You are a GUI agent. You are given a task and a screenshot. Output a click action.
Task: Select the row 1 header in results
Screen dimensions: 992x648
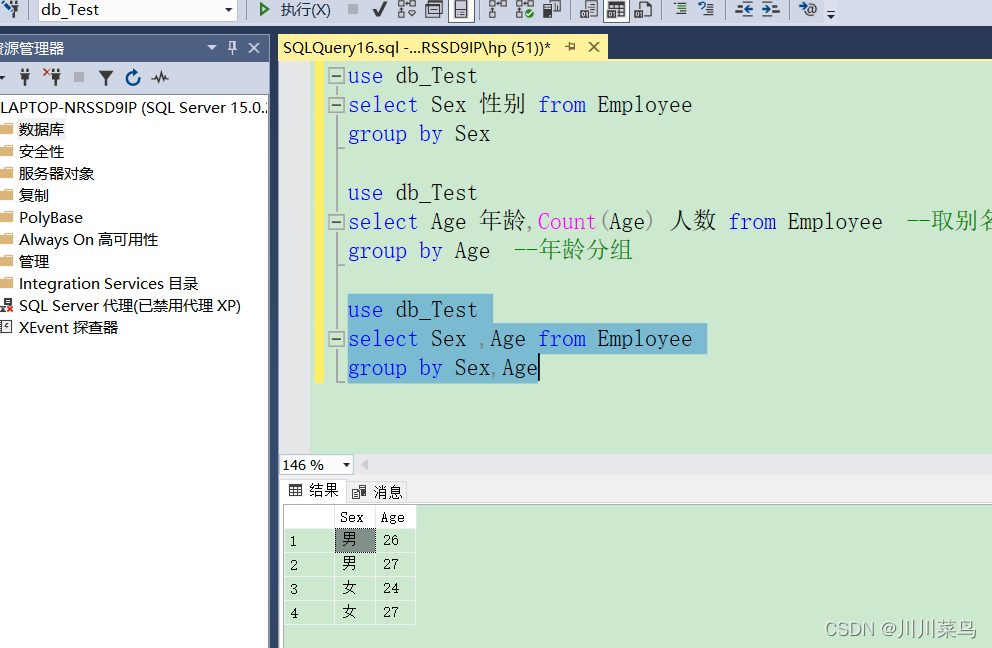tap(309, 540)
